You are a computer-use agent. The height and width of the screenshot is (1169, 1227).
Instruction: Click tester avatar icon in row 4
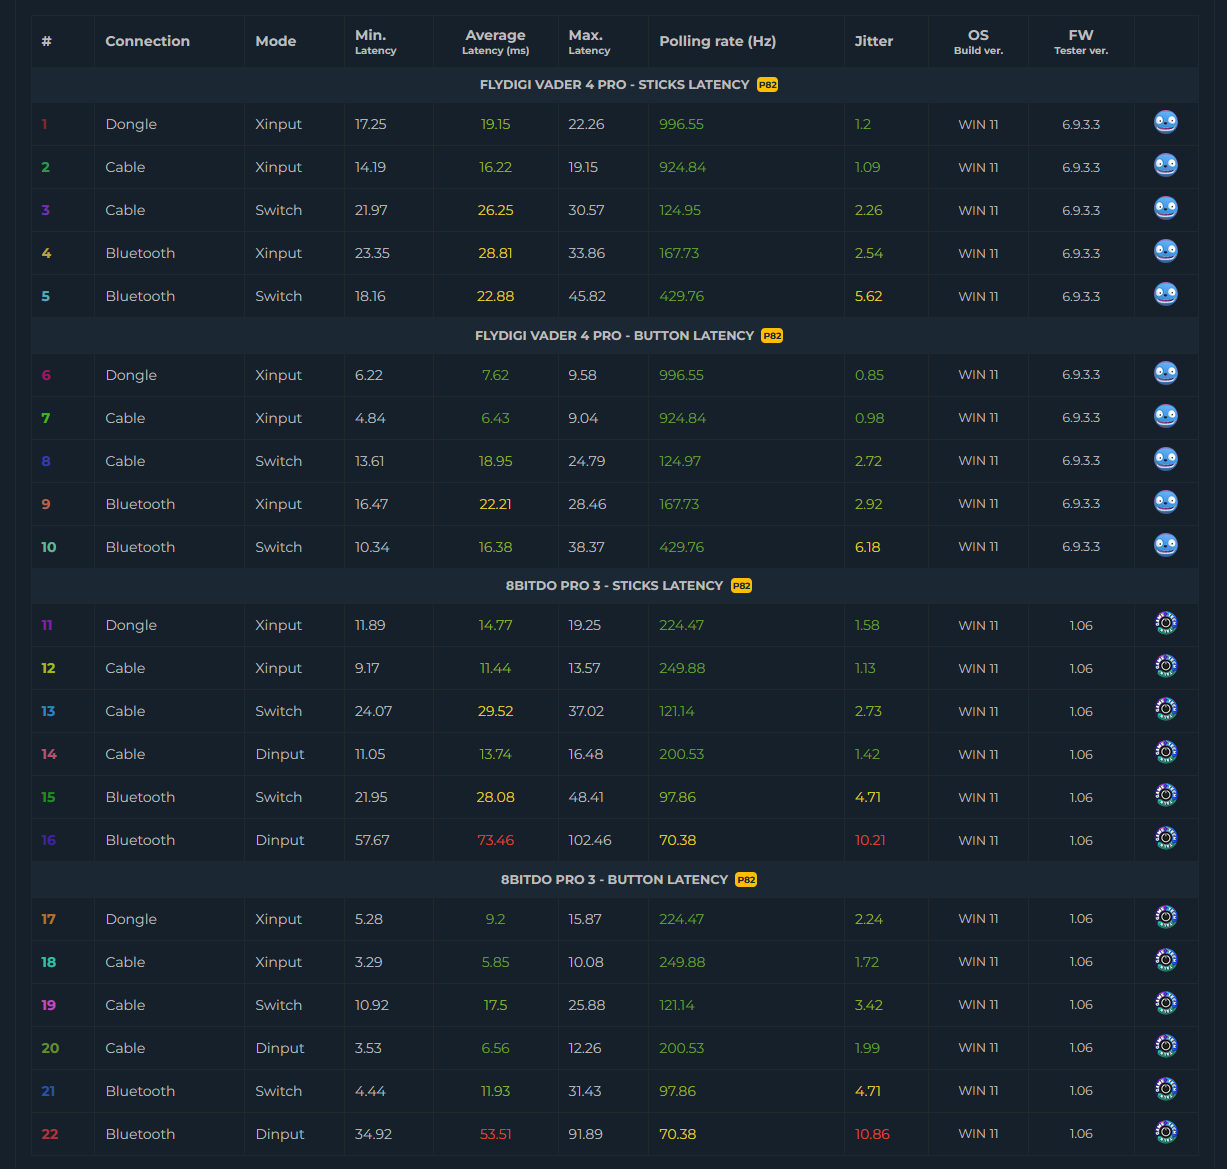(x=1165, y=252)
